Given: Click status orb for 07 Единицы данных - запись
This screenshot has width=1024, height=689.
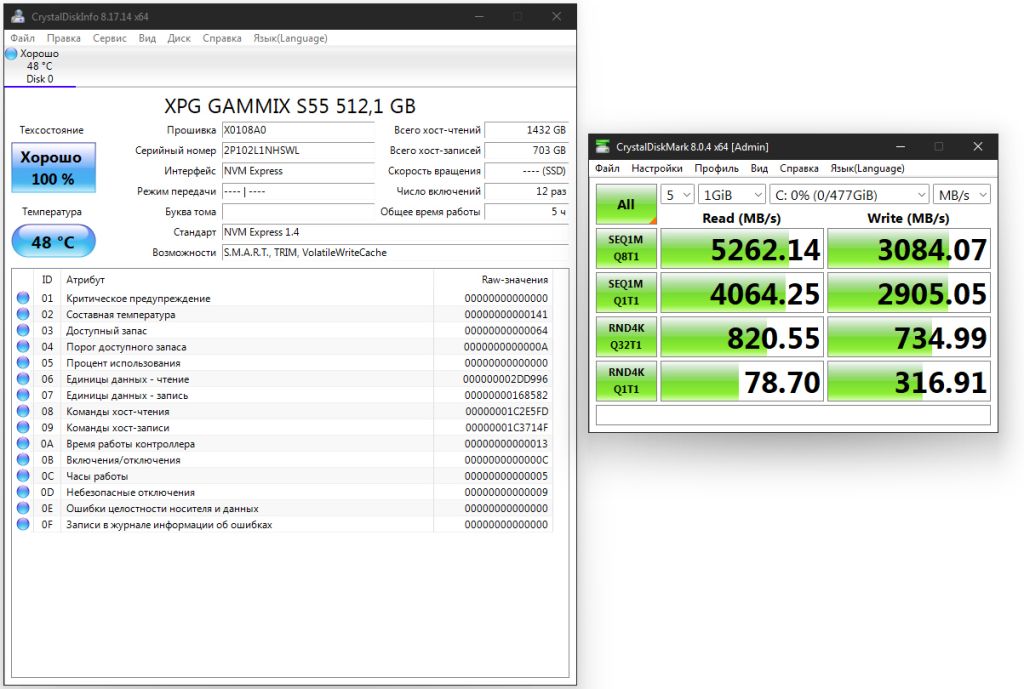Looking at the screenshot, I should click(23, 395).
